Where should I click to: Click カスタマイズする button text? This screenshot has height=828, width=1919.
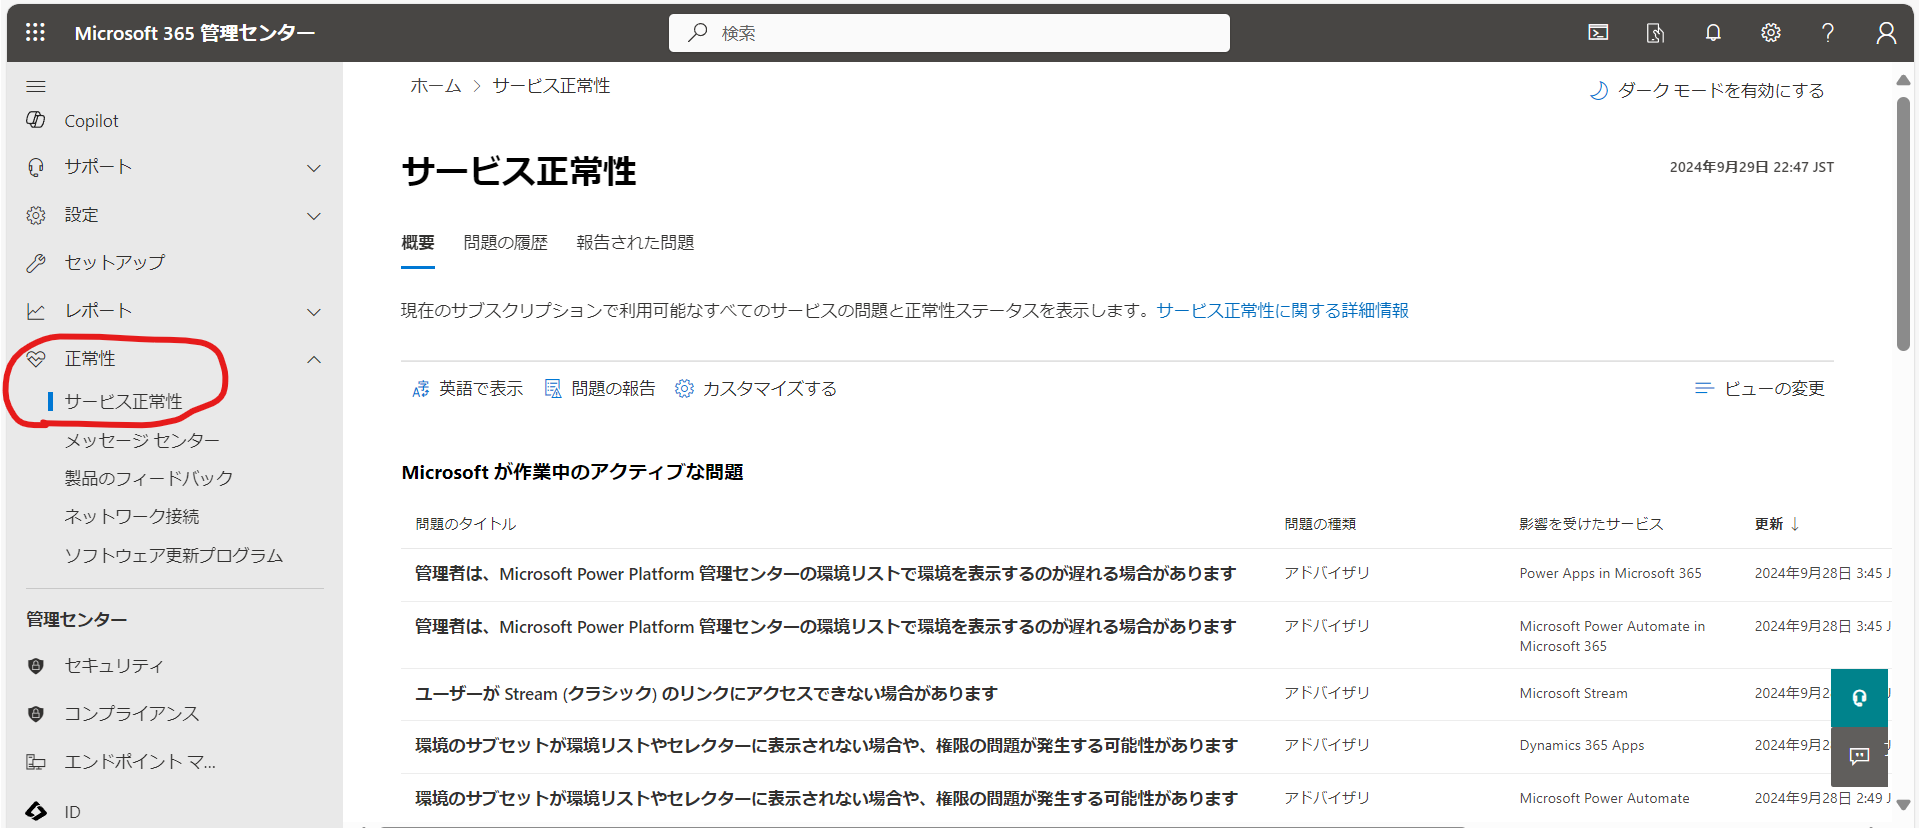[770, 388]
